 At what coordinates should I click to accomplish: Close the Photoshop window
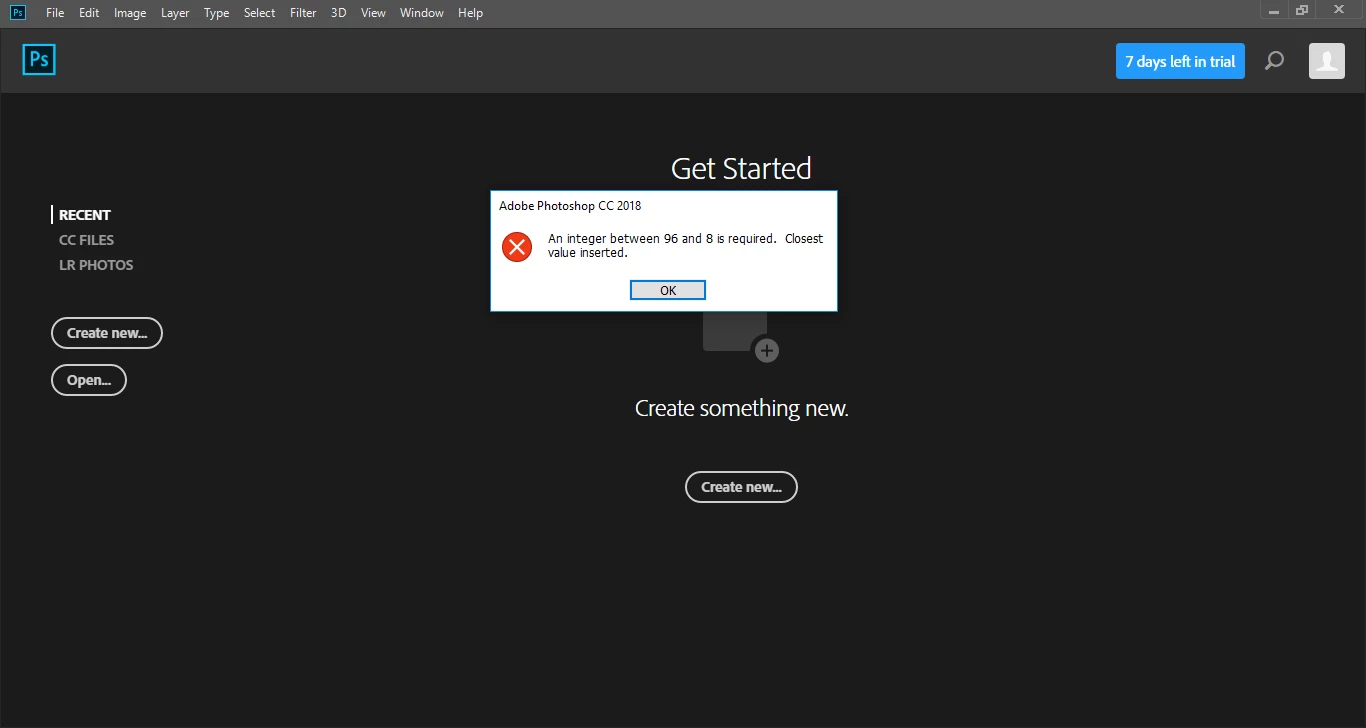pyautogui.click(x=1341, y=9)
